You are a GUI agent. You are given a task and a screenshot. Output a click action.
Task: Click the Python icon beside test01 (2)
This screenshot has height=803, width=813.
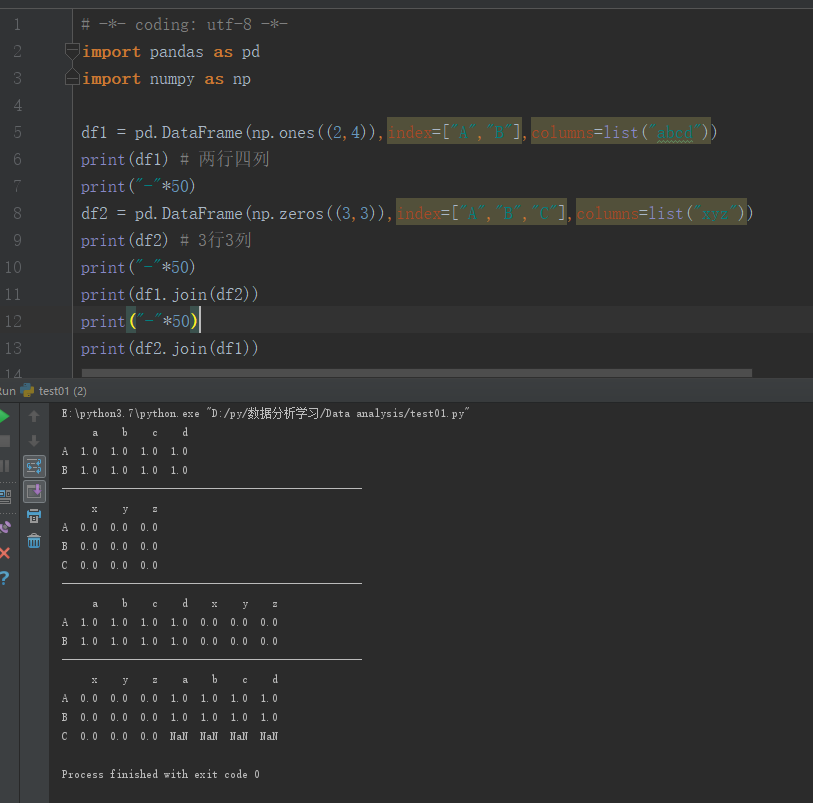pyautogui.click(x=27, y=391)
